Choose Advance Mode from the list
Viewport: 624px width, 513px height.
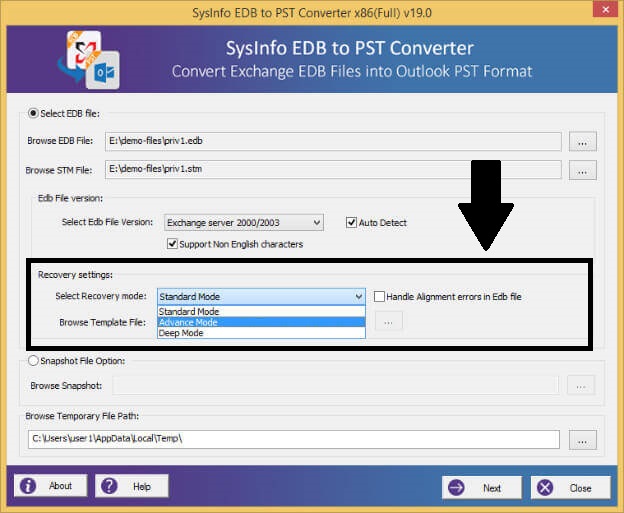pos(261,322)
